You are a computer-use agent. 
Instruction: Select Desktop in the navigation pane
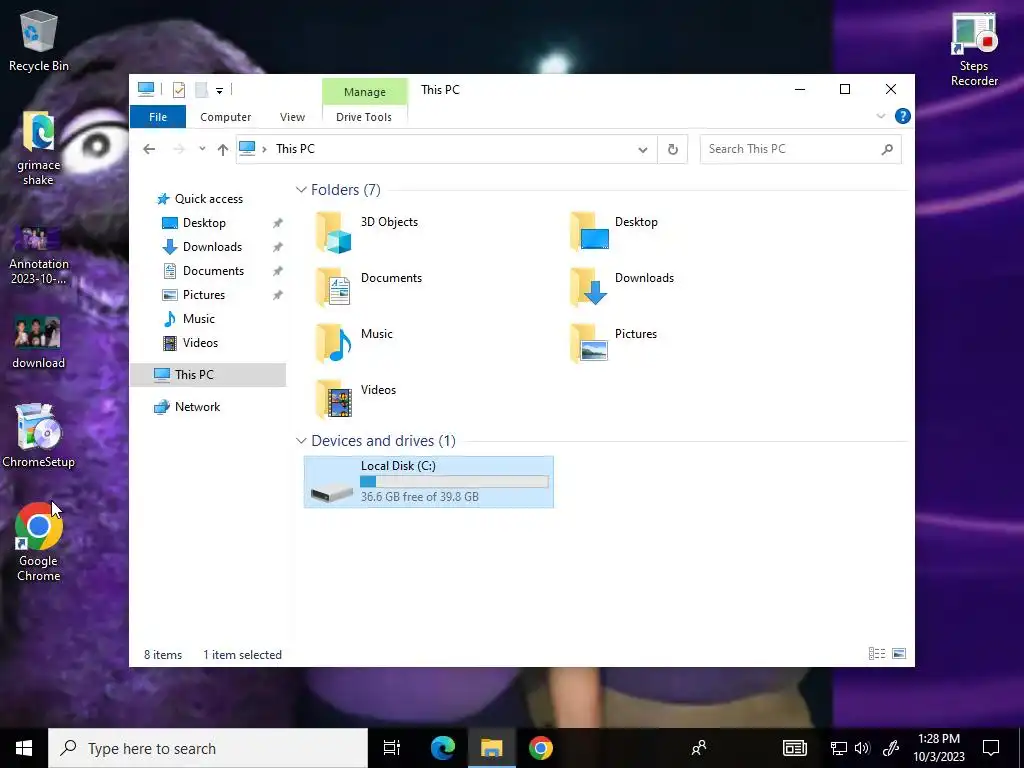click(193, 223)
